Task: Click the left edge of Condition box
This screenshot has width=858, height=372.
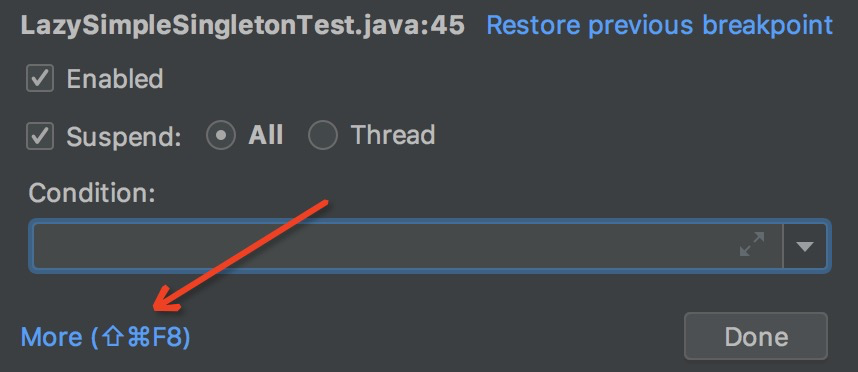Action: click(34, 246)
